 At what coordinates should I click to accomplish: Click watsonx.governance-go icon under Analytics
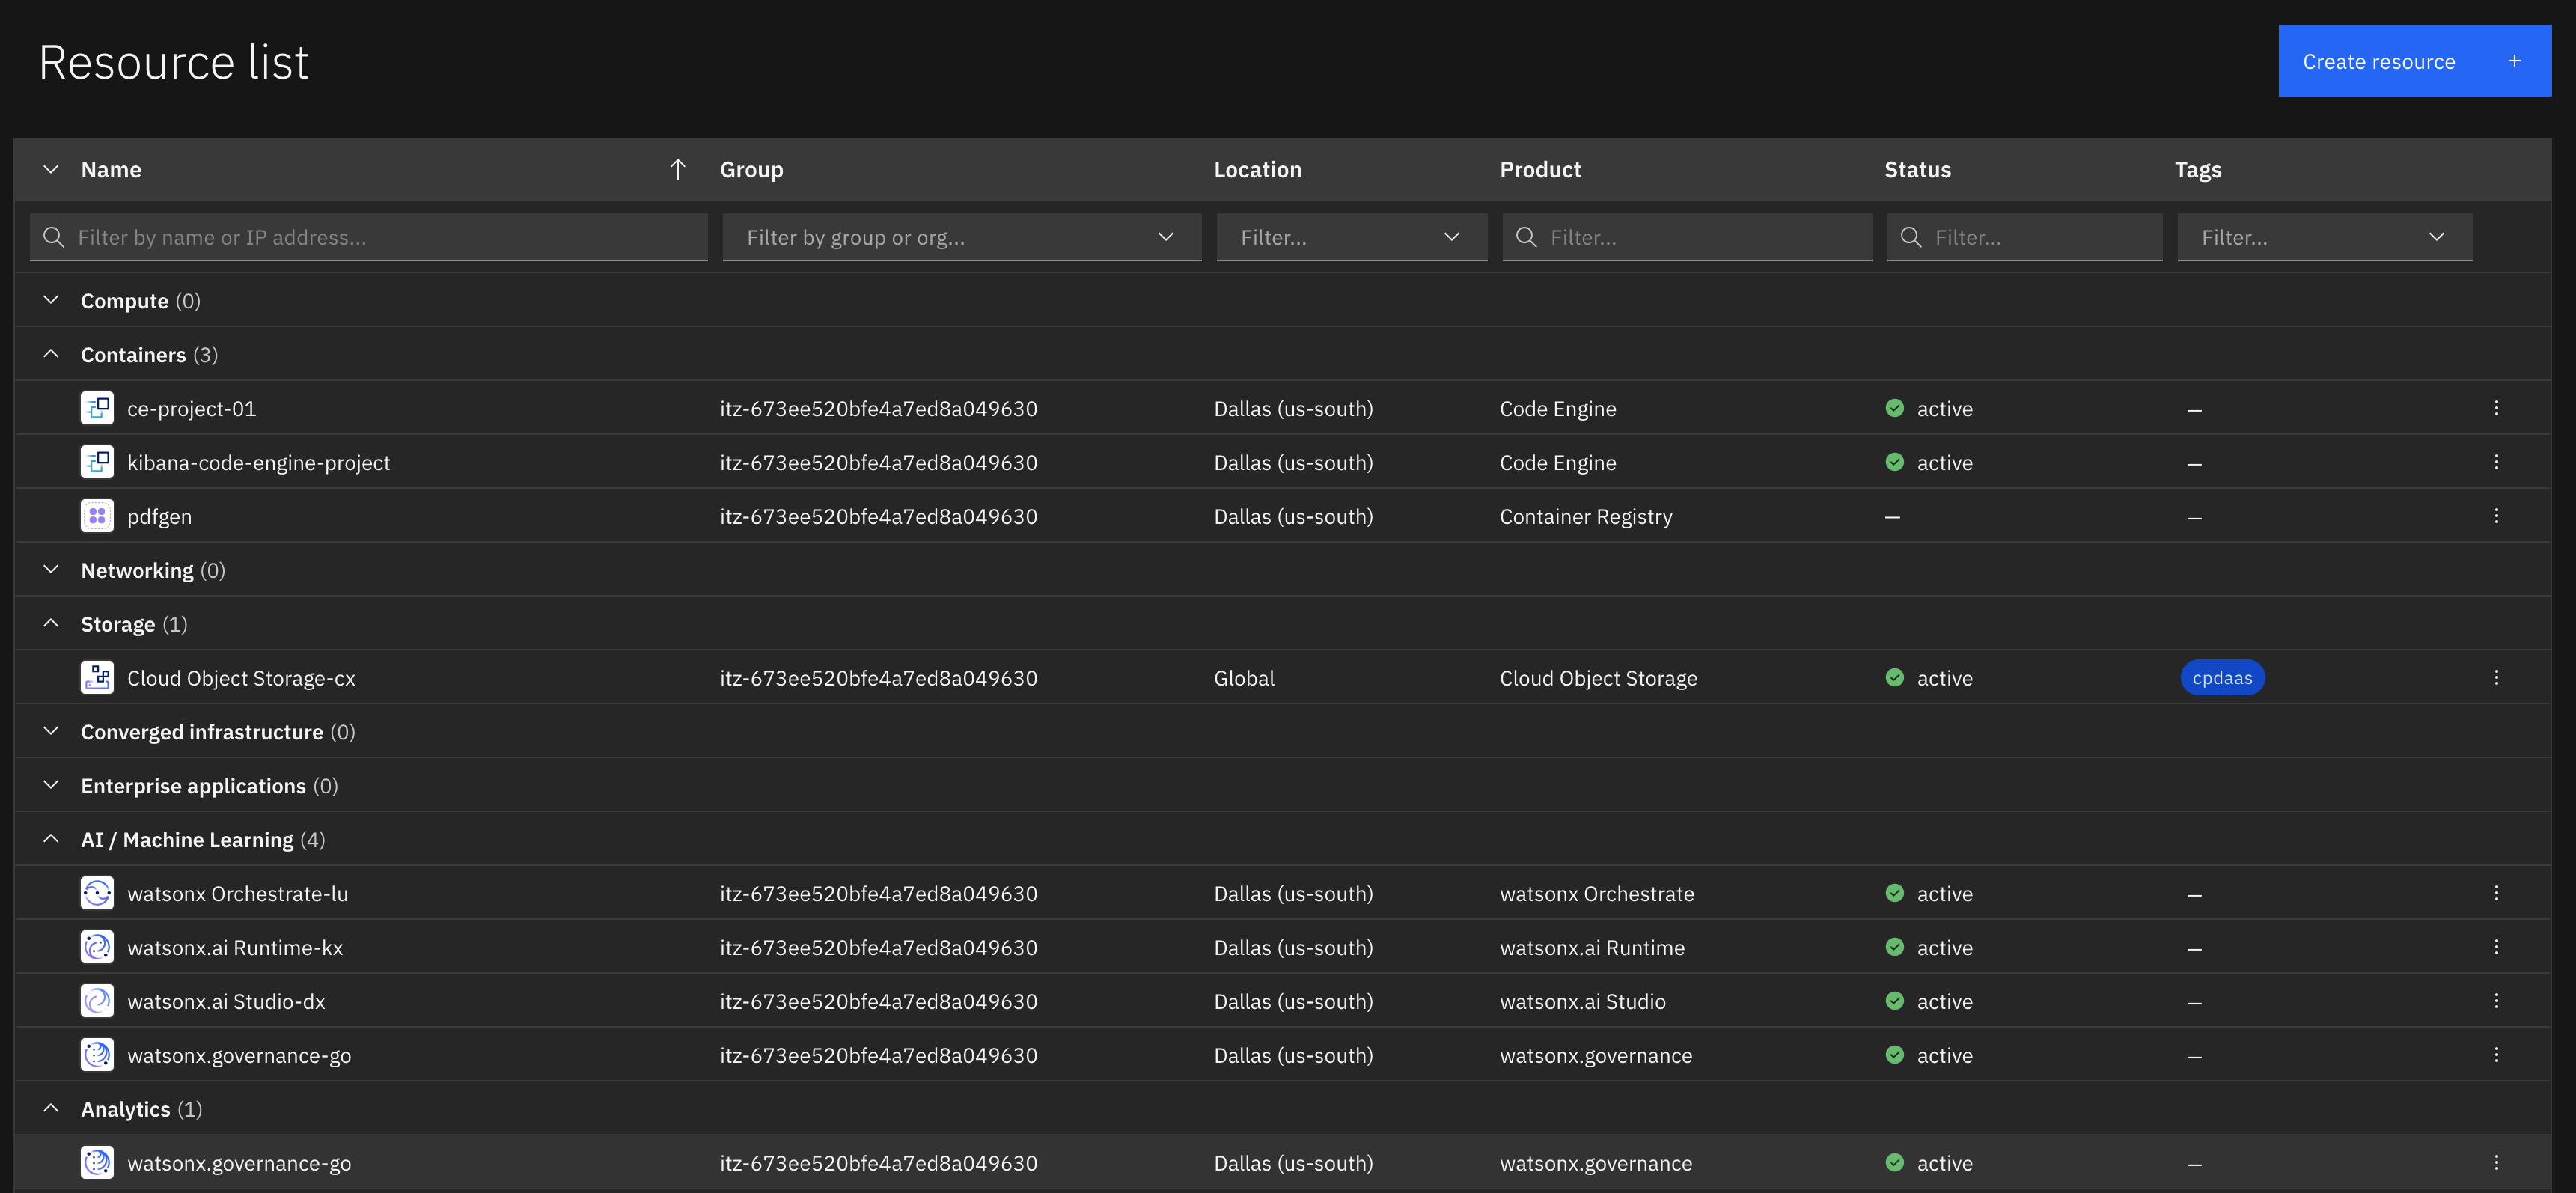[x=97, y=1163]
